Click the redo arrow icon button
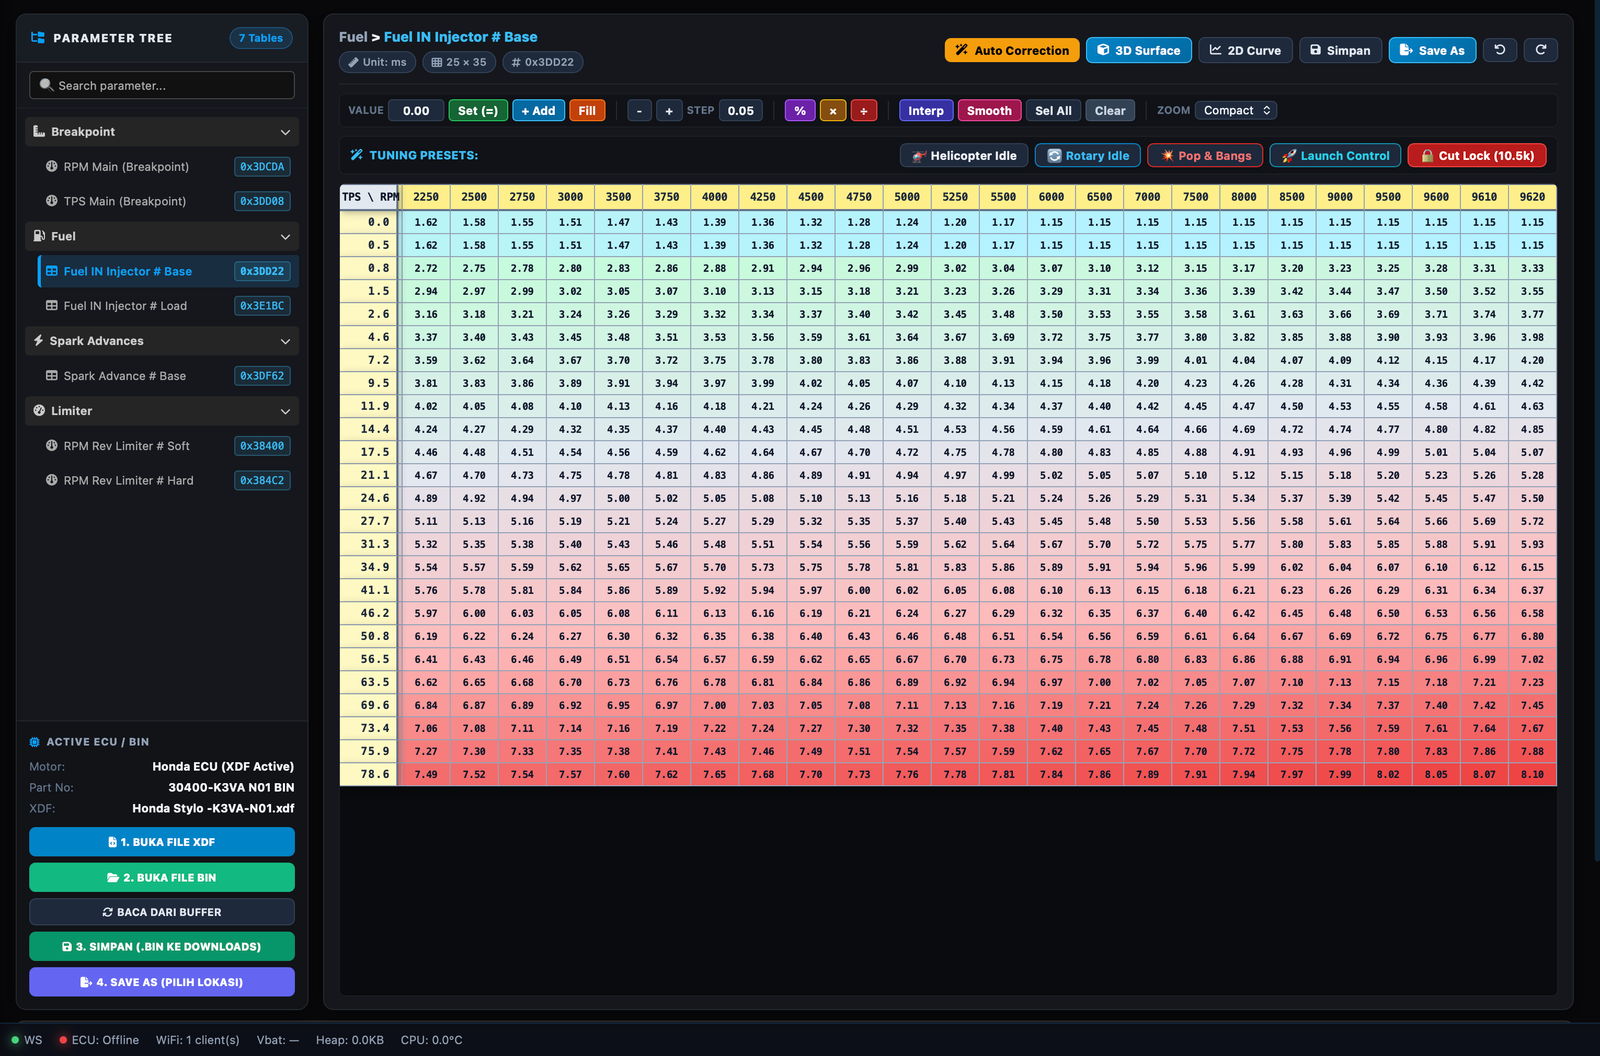1600x1056 pixels. coord(1541,50)
